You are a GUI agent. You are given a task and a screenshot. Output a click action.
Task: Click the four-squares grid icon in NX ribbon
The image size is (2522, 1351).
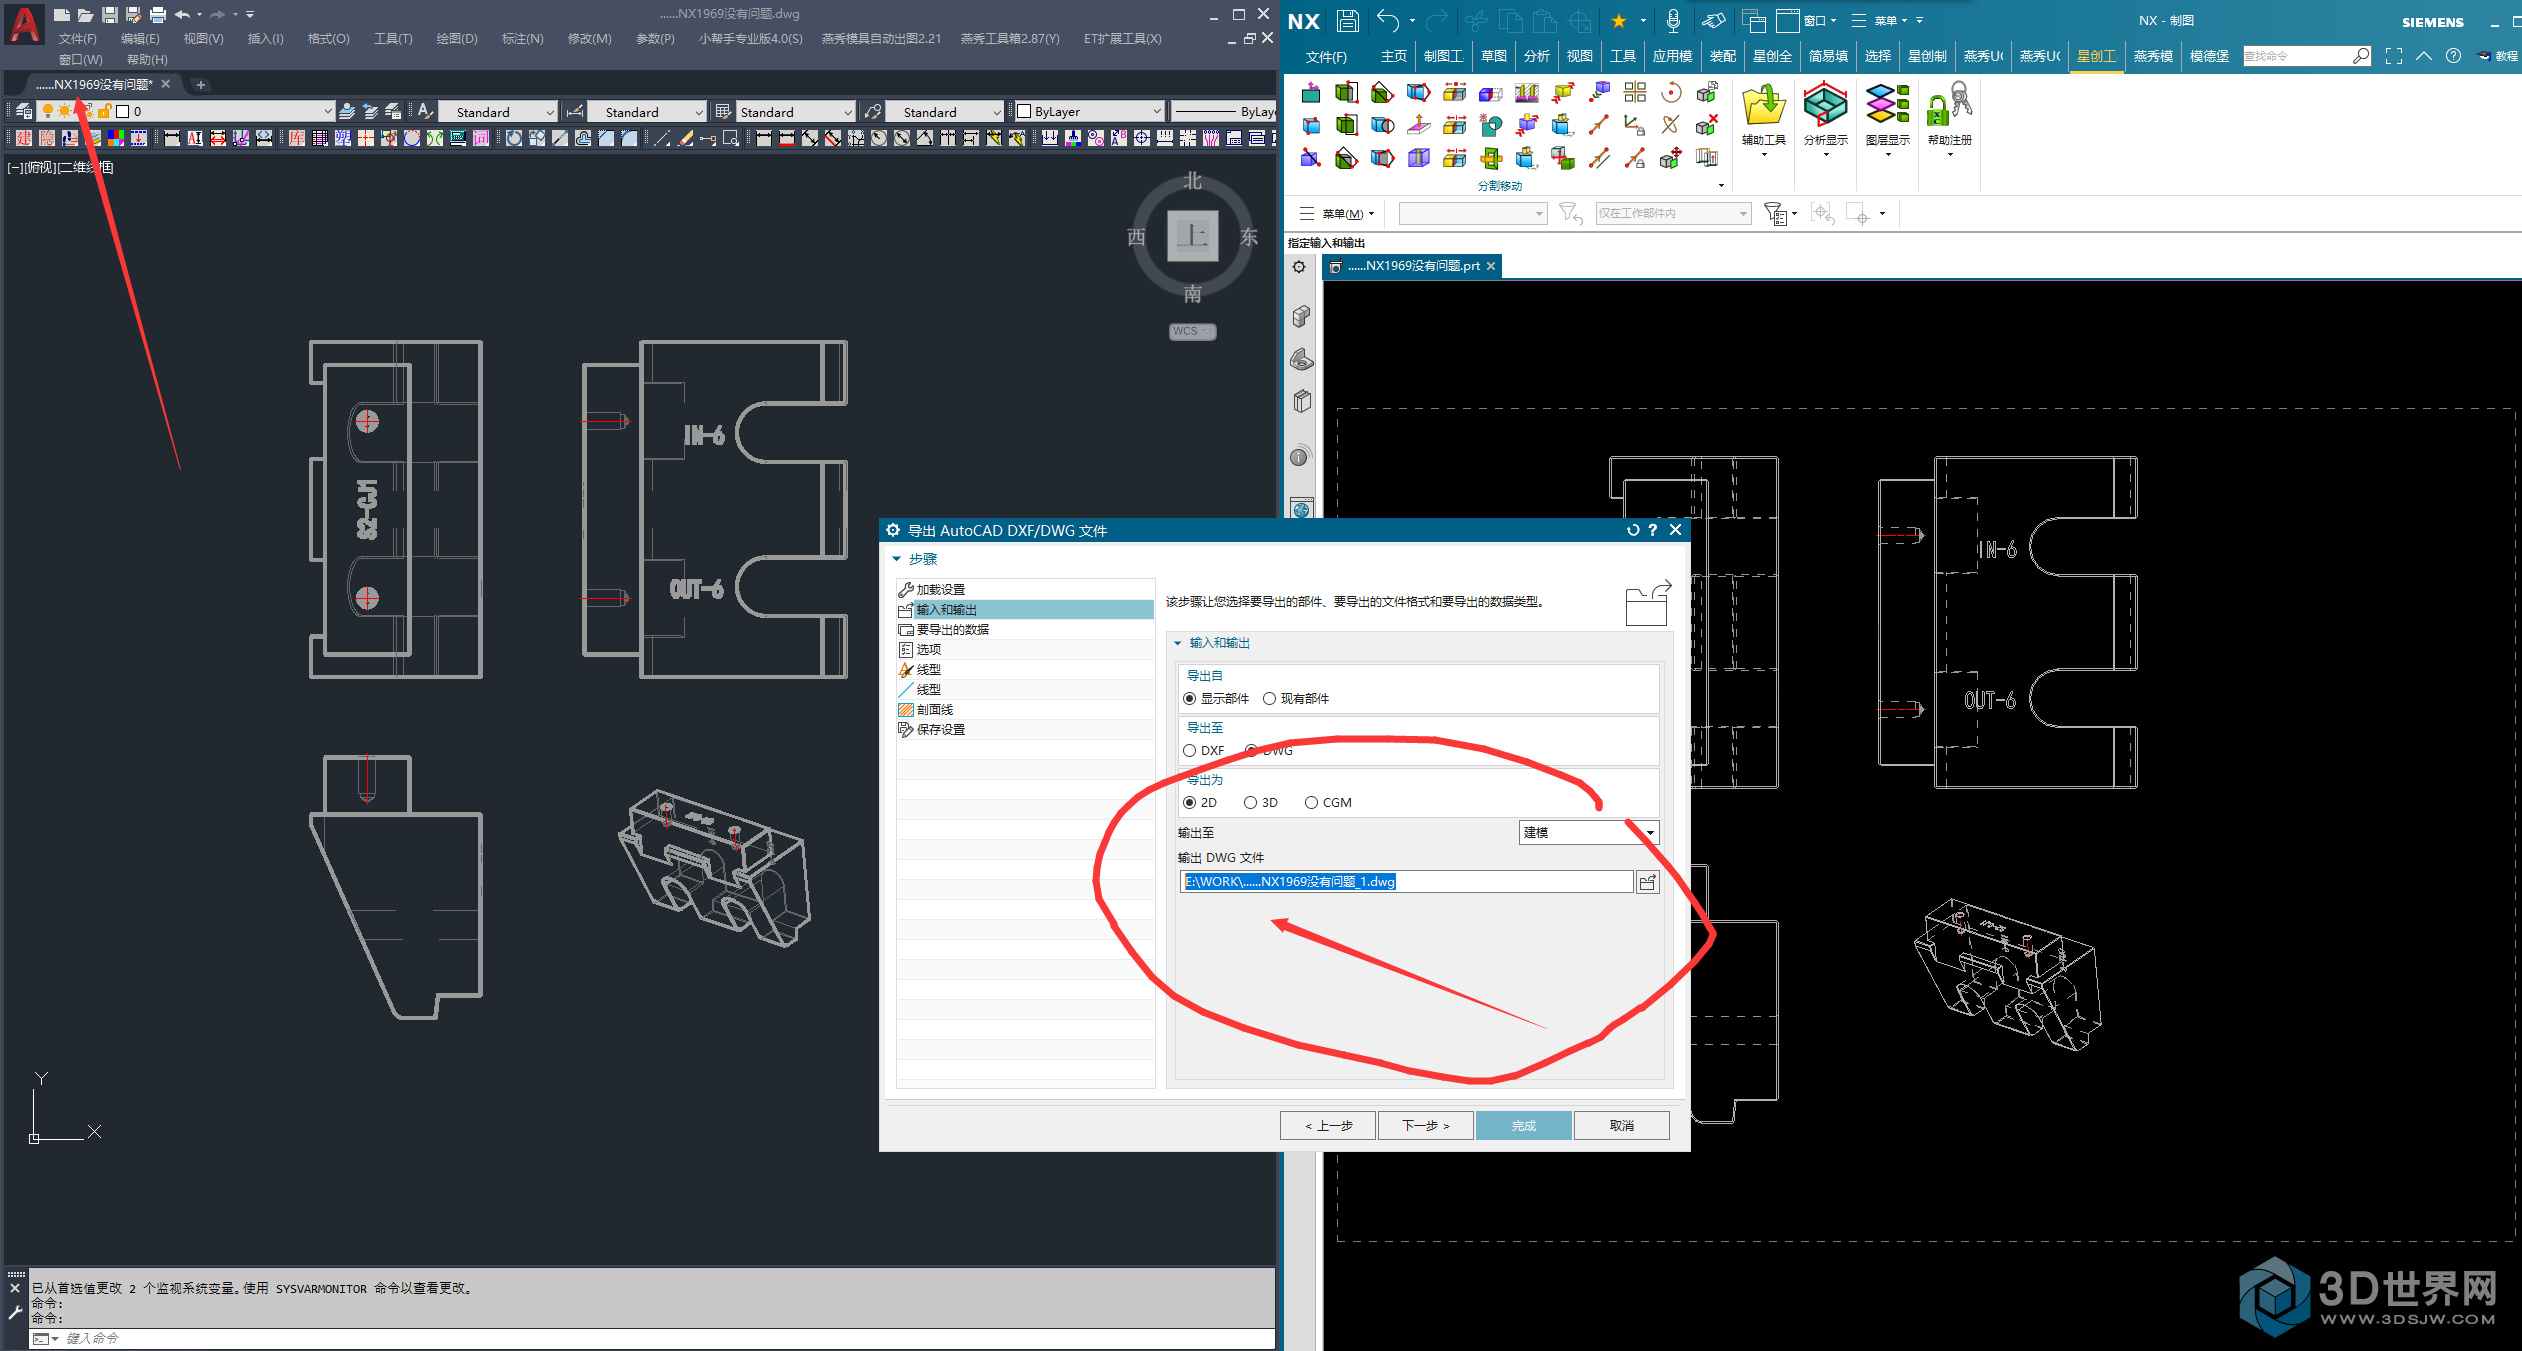(1635, 93)
